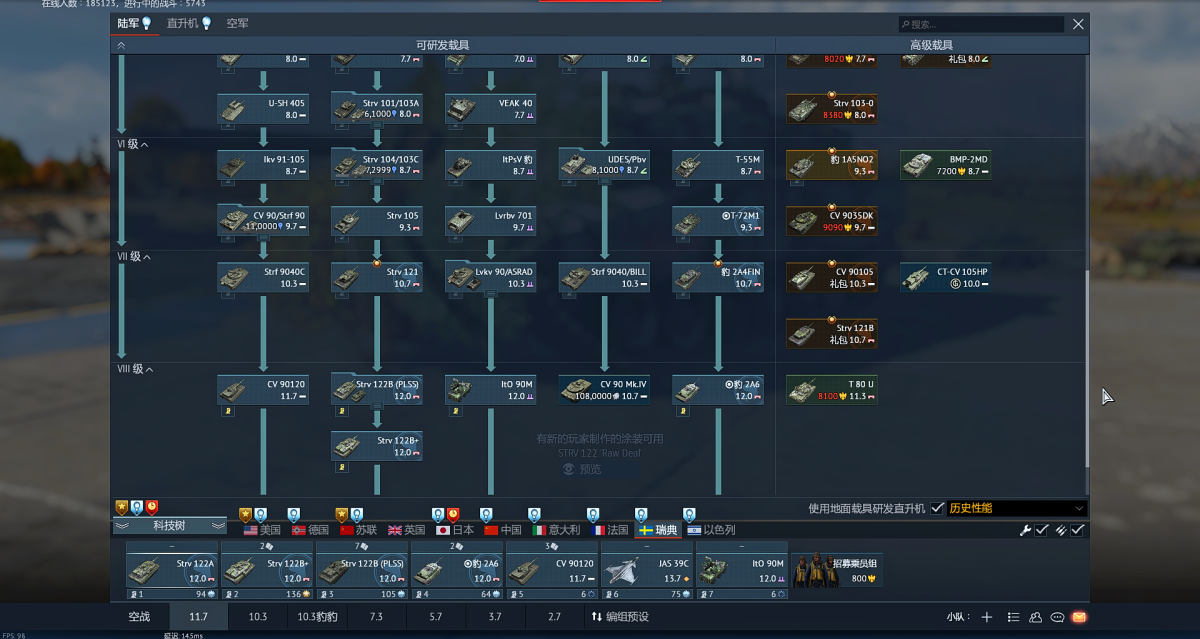Select the 2.7 lineup preset
1200x639 pixels.
tap(554, 617)
